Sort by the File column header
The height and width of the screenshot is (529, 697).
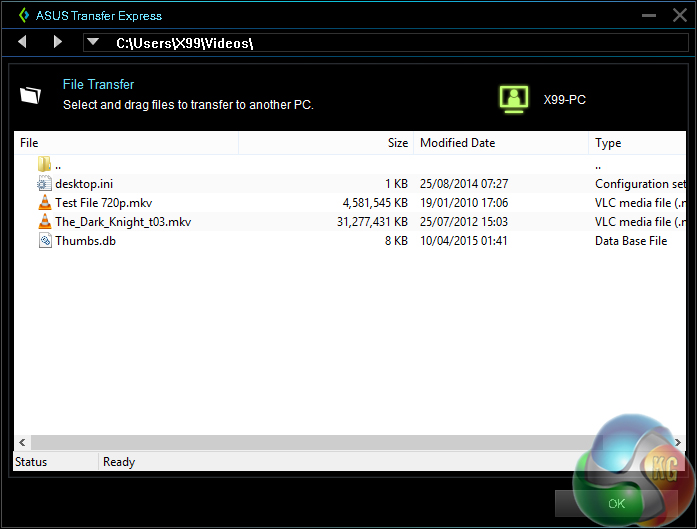(x=126, y=143)
